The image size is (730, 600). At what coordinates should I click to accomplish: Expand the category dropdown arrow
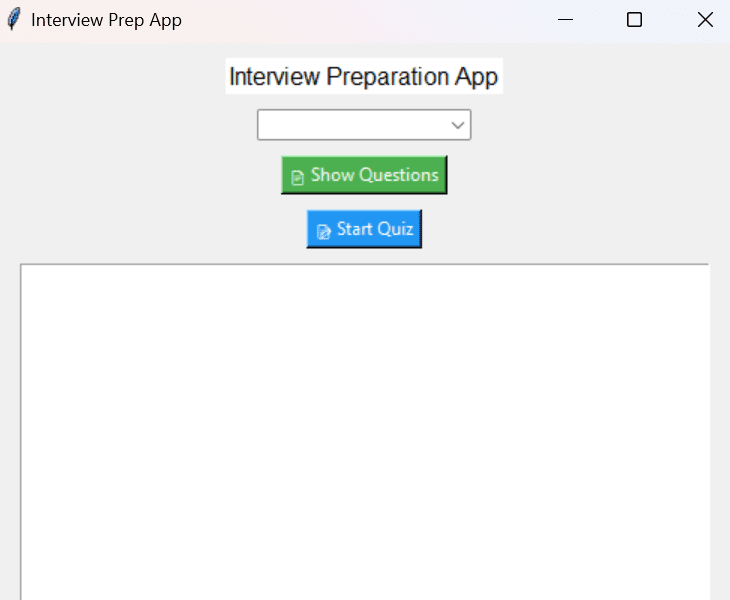458,125
